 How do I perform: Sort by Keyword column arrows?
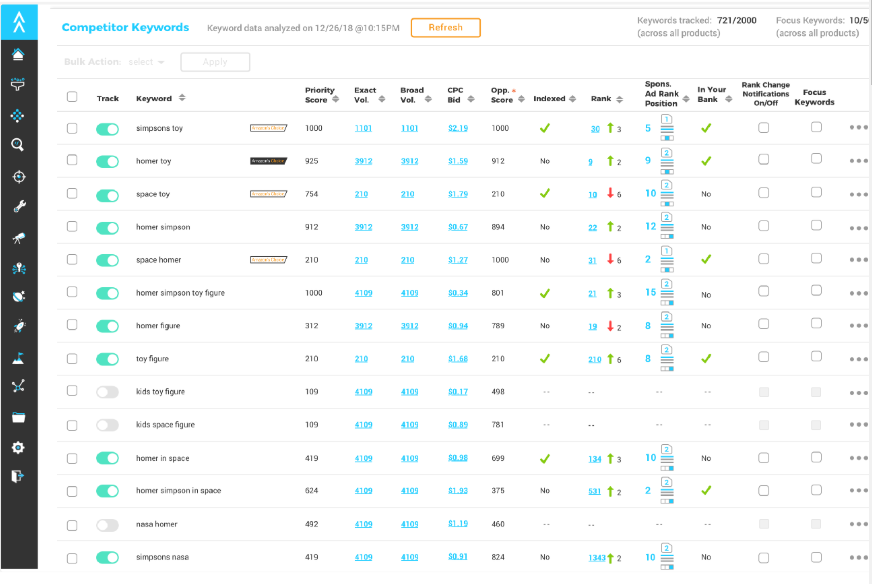point(182,98)
